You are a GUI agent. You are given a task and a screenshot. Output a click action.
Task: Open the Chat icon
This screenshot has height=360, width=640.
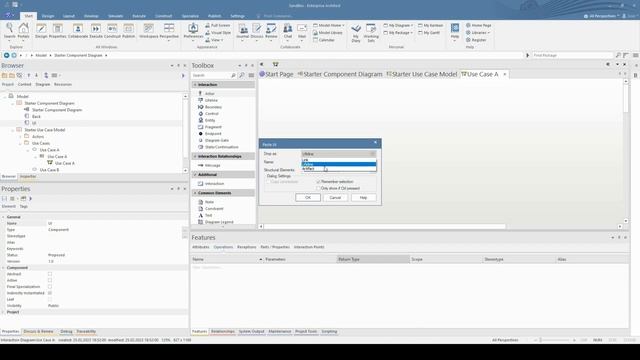[288, 32]
